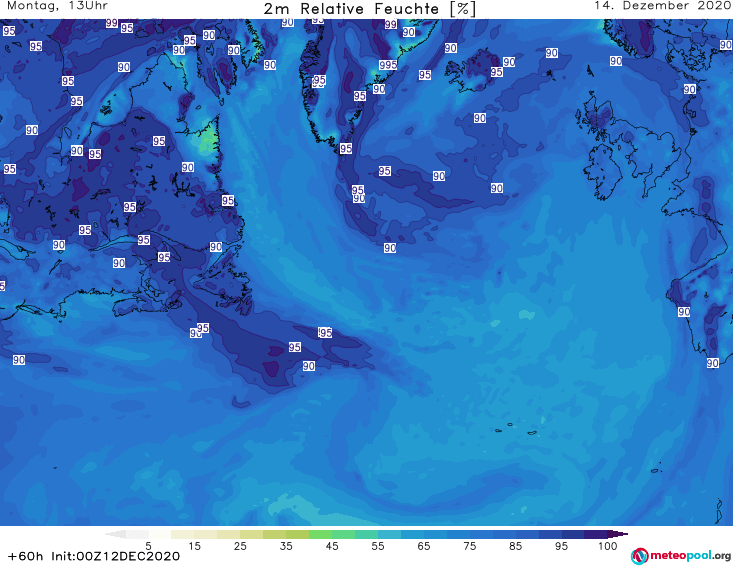
Task: Click the legend value '100'
Action: coord(608,546)
